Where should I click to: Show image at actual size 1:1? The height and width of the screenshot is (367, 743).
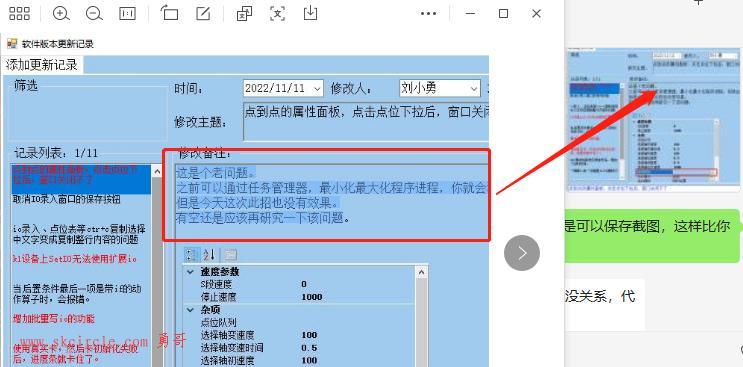(127, 14)
